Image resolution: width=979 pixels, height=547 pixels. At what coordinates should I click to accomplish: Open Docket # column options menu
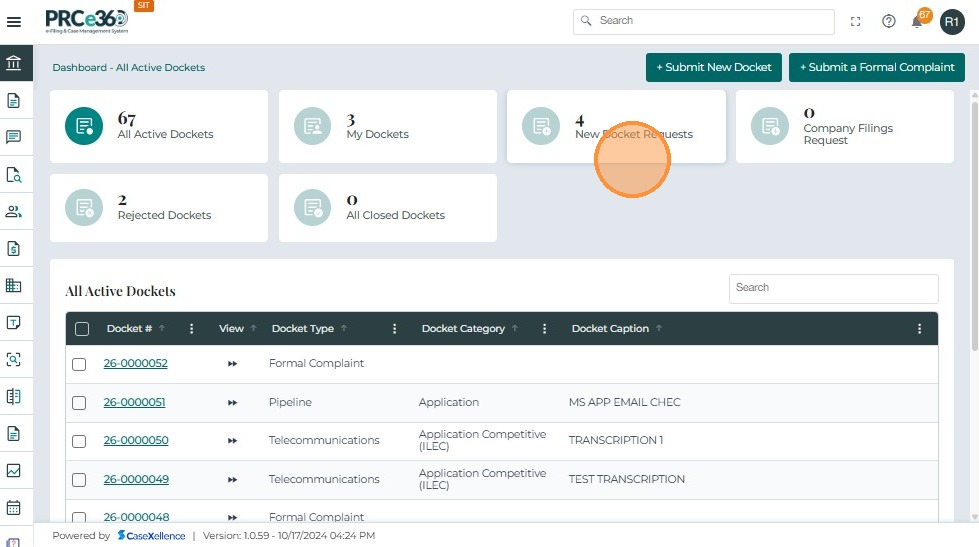point(191,329)
